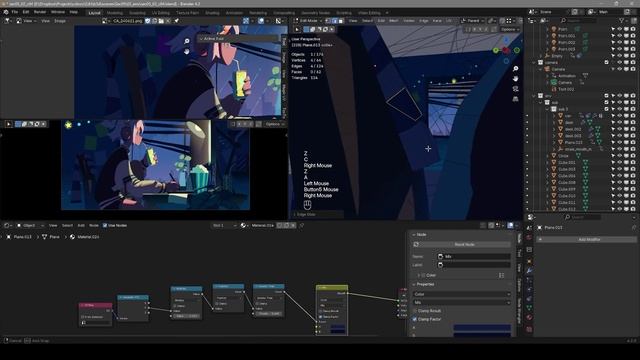The height and width of the screenshot is (360, 640).
Task: Toggle camera view icon in 3D viewport
Action: coord(516,89)
